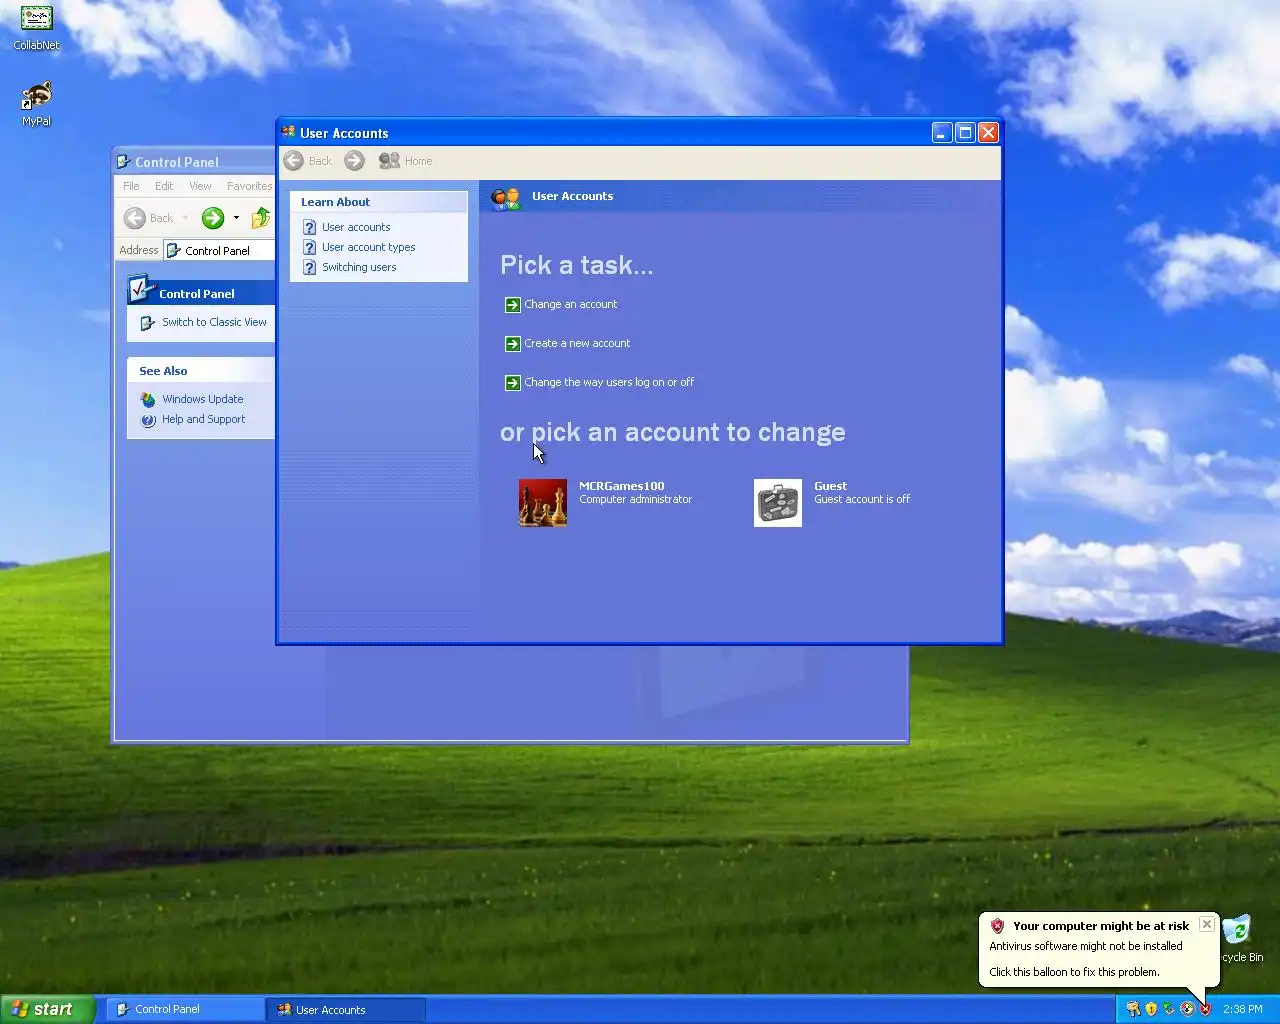The width and height of the screenshot is (1280, 1024).
Task: Click the Help and Support question icon
Action: coord(148,420)
